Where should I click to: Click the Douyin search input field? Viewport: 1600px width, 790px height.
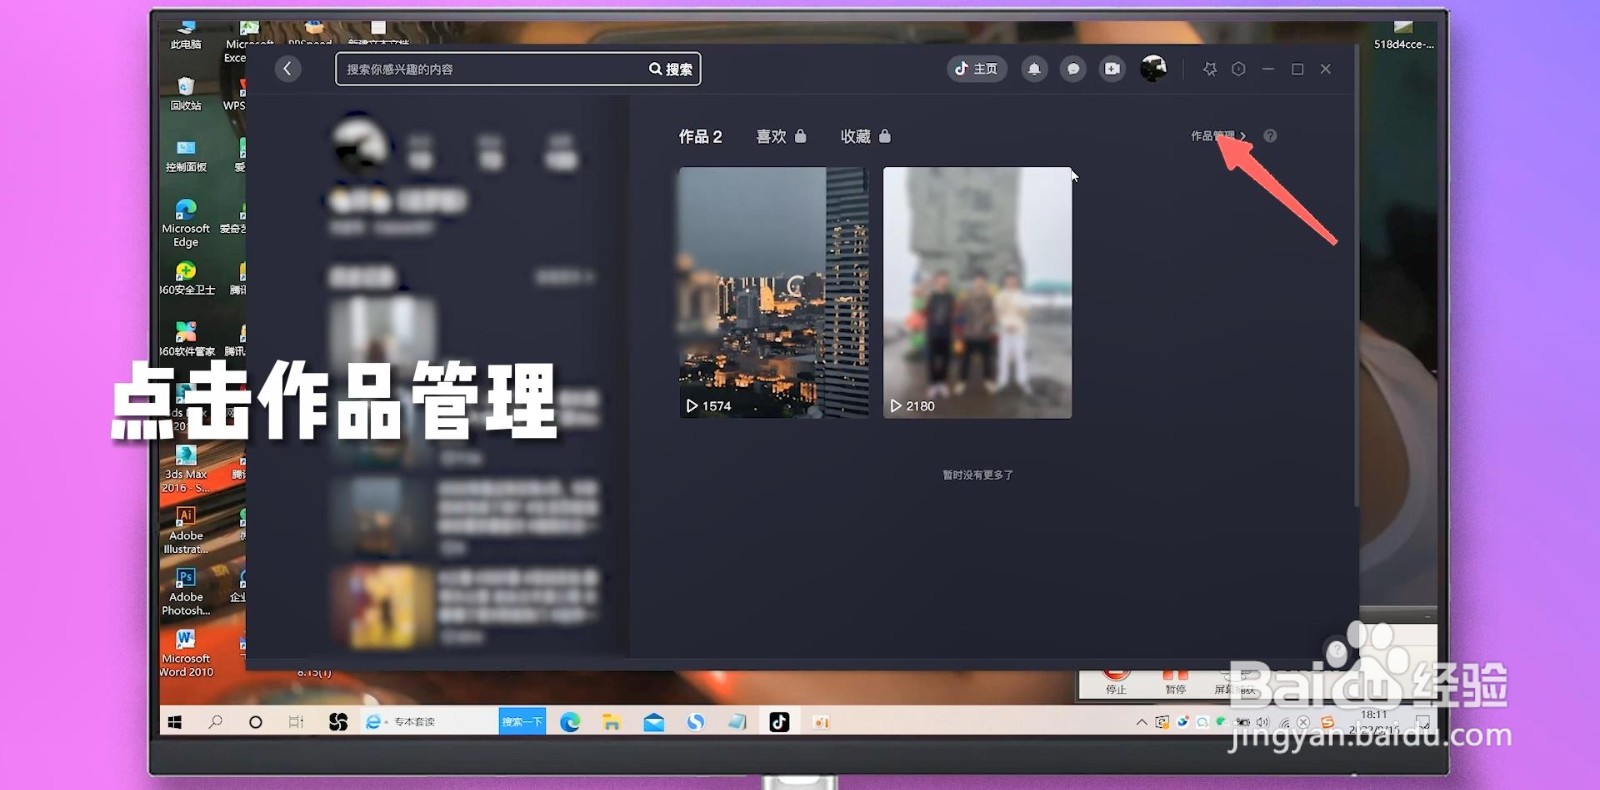[492, 69]
